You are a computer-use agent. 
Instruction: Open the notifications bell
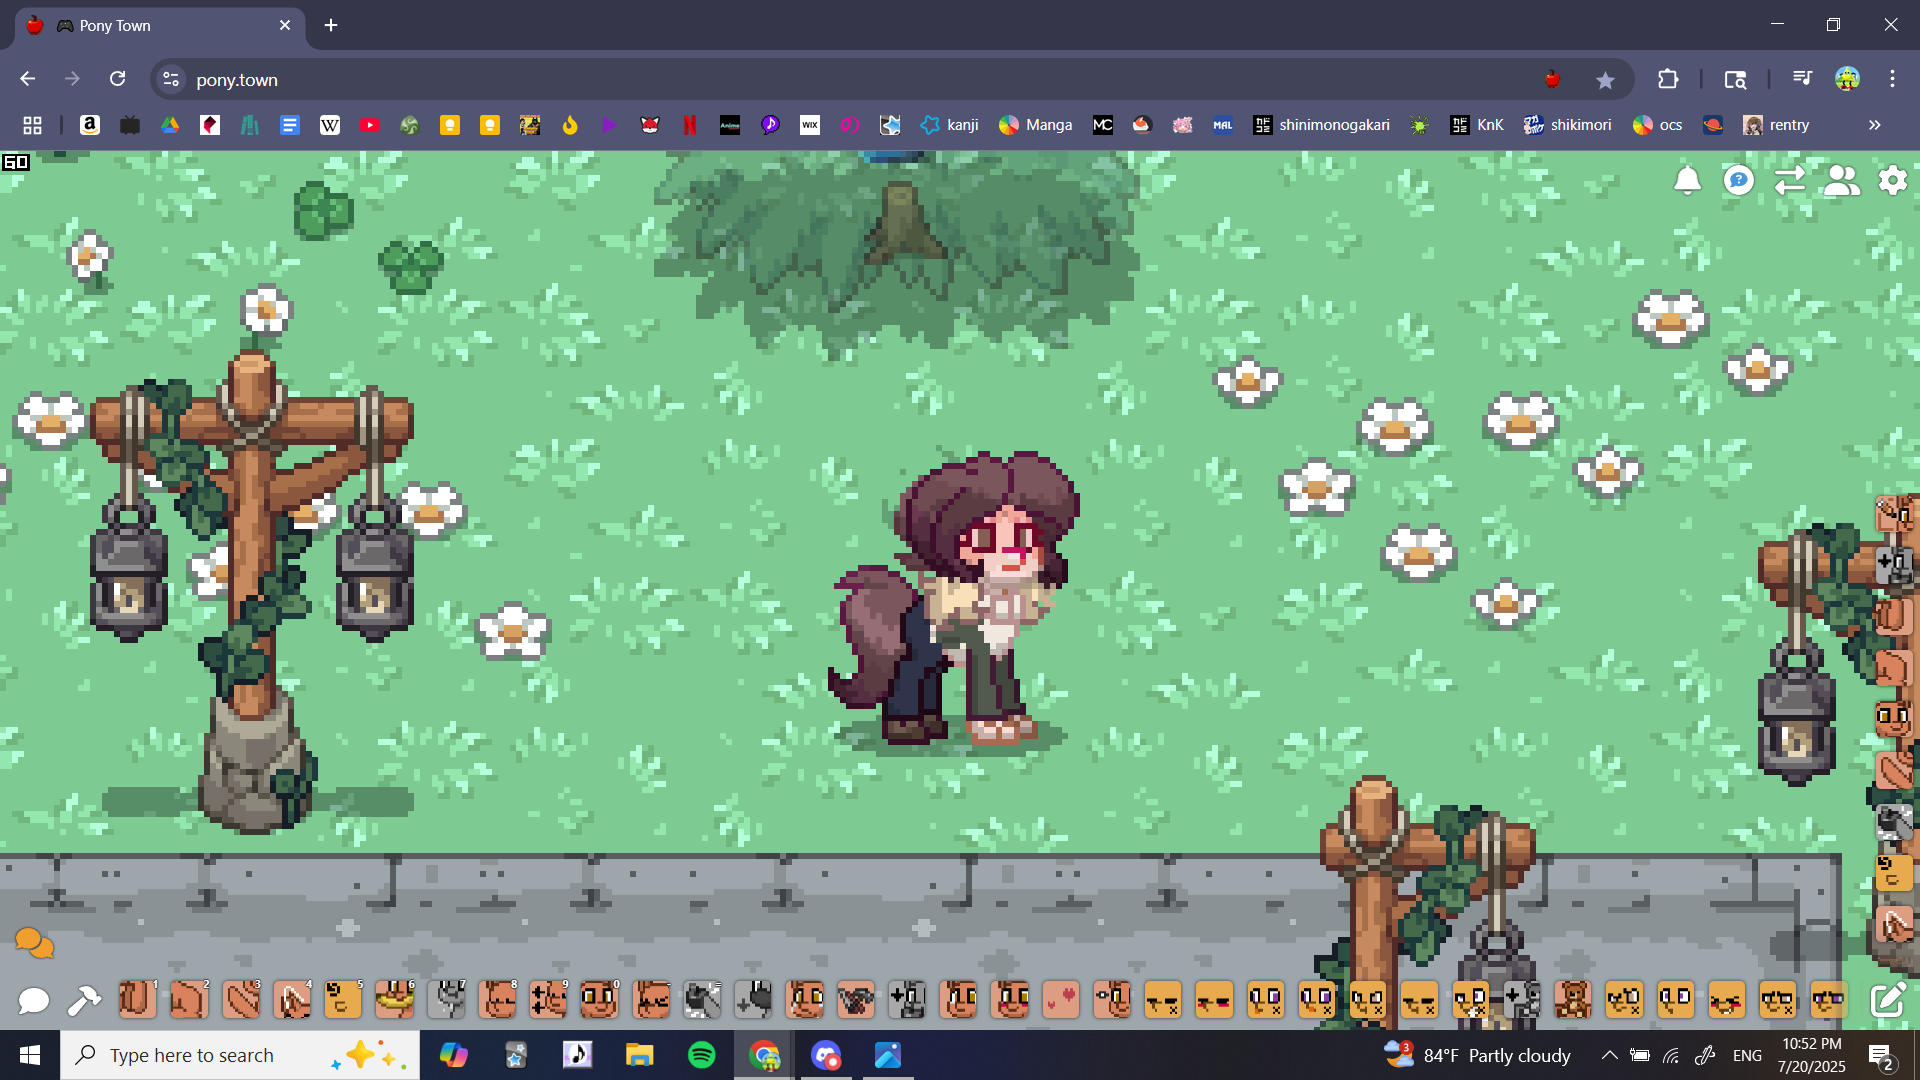coord(1687,180)
